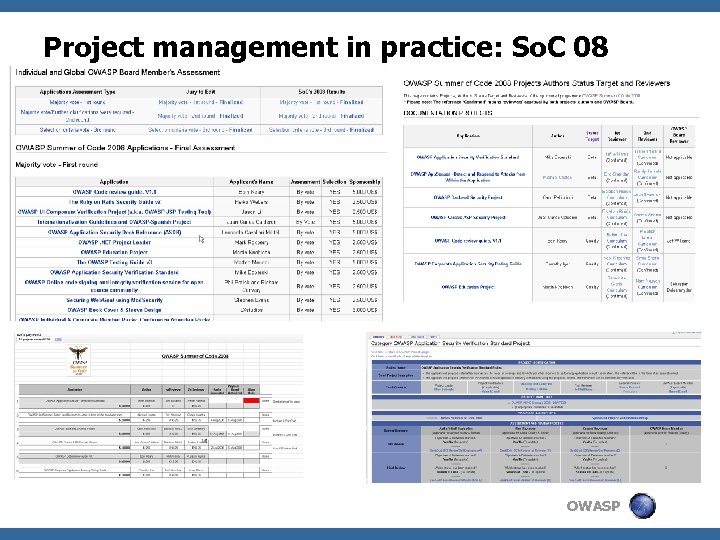Click the 'Majority vote - First round' heading

(x=56, y=164)
